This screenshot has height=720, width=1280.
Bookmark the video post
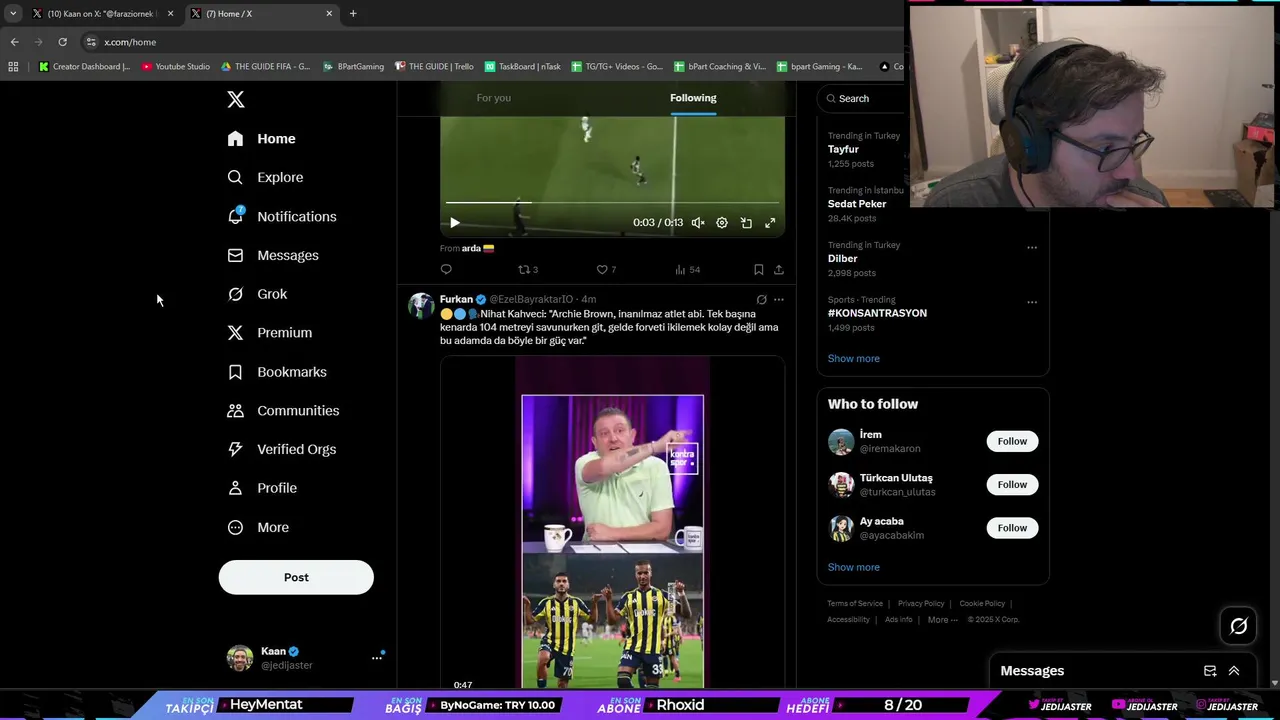point(759,269)
